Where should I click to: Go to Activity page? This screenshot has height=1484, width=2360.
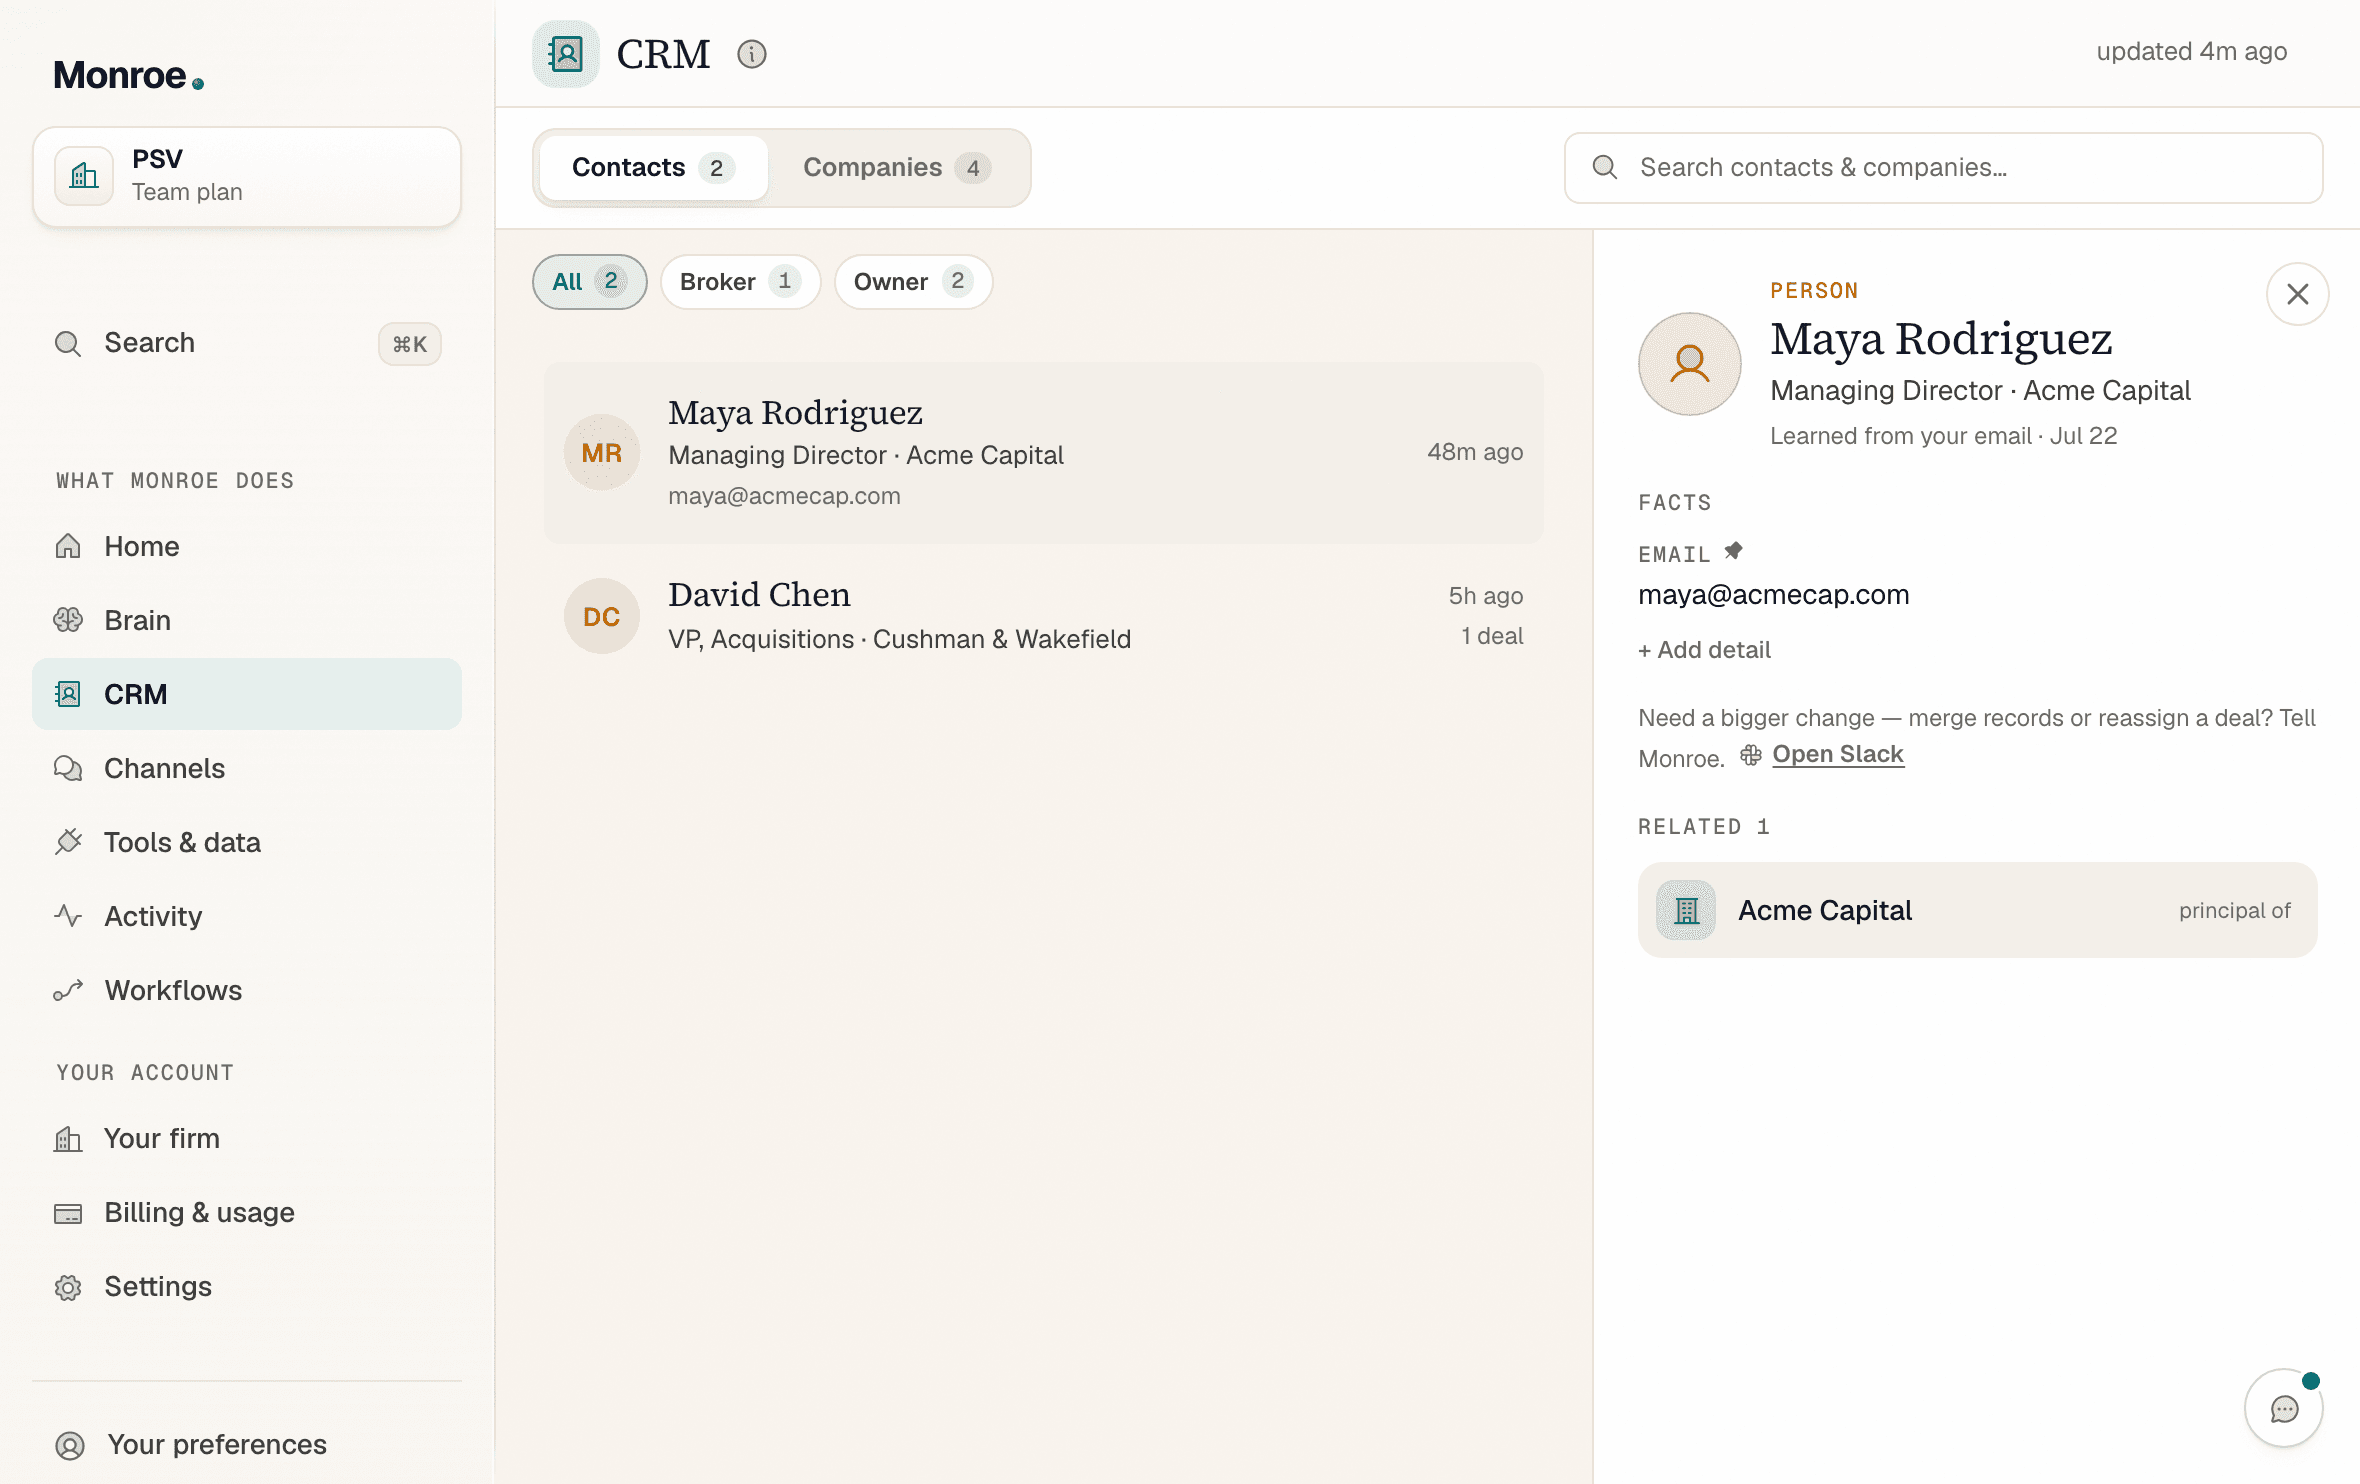point(247,916)
